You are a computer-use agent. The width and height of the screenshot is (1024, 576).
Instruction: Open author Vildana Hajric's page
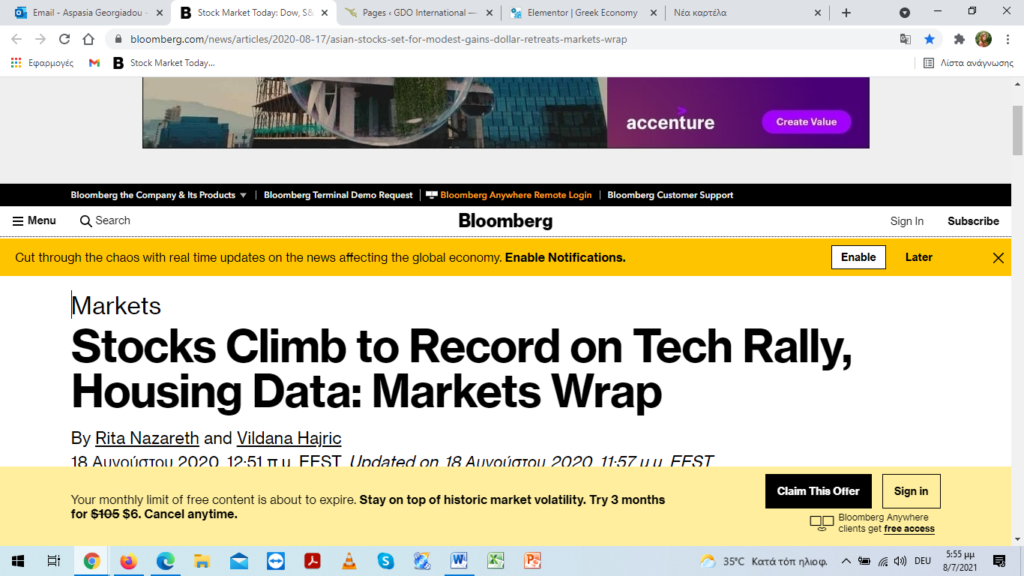point(289,438)
